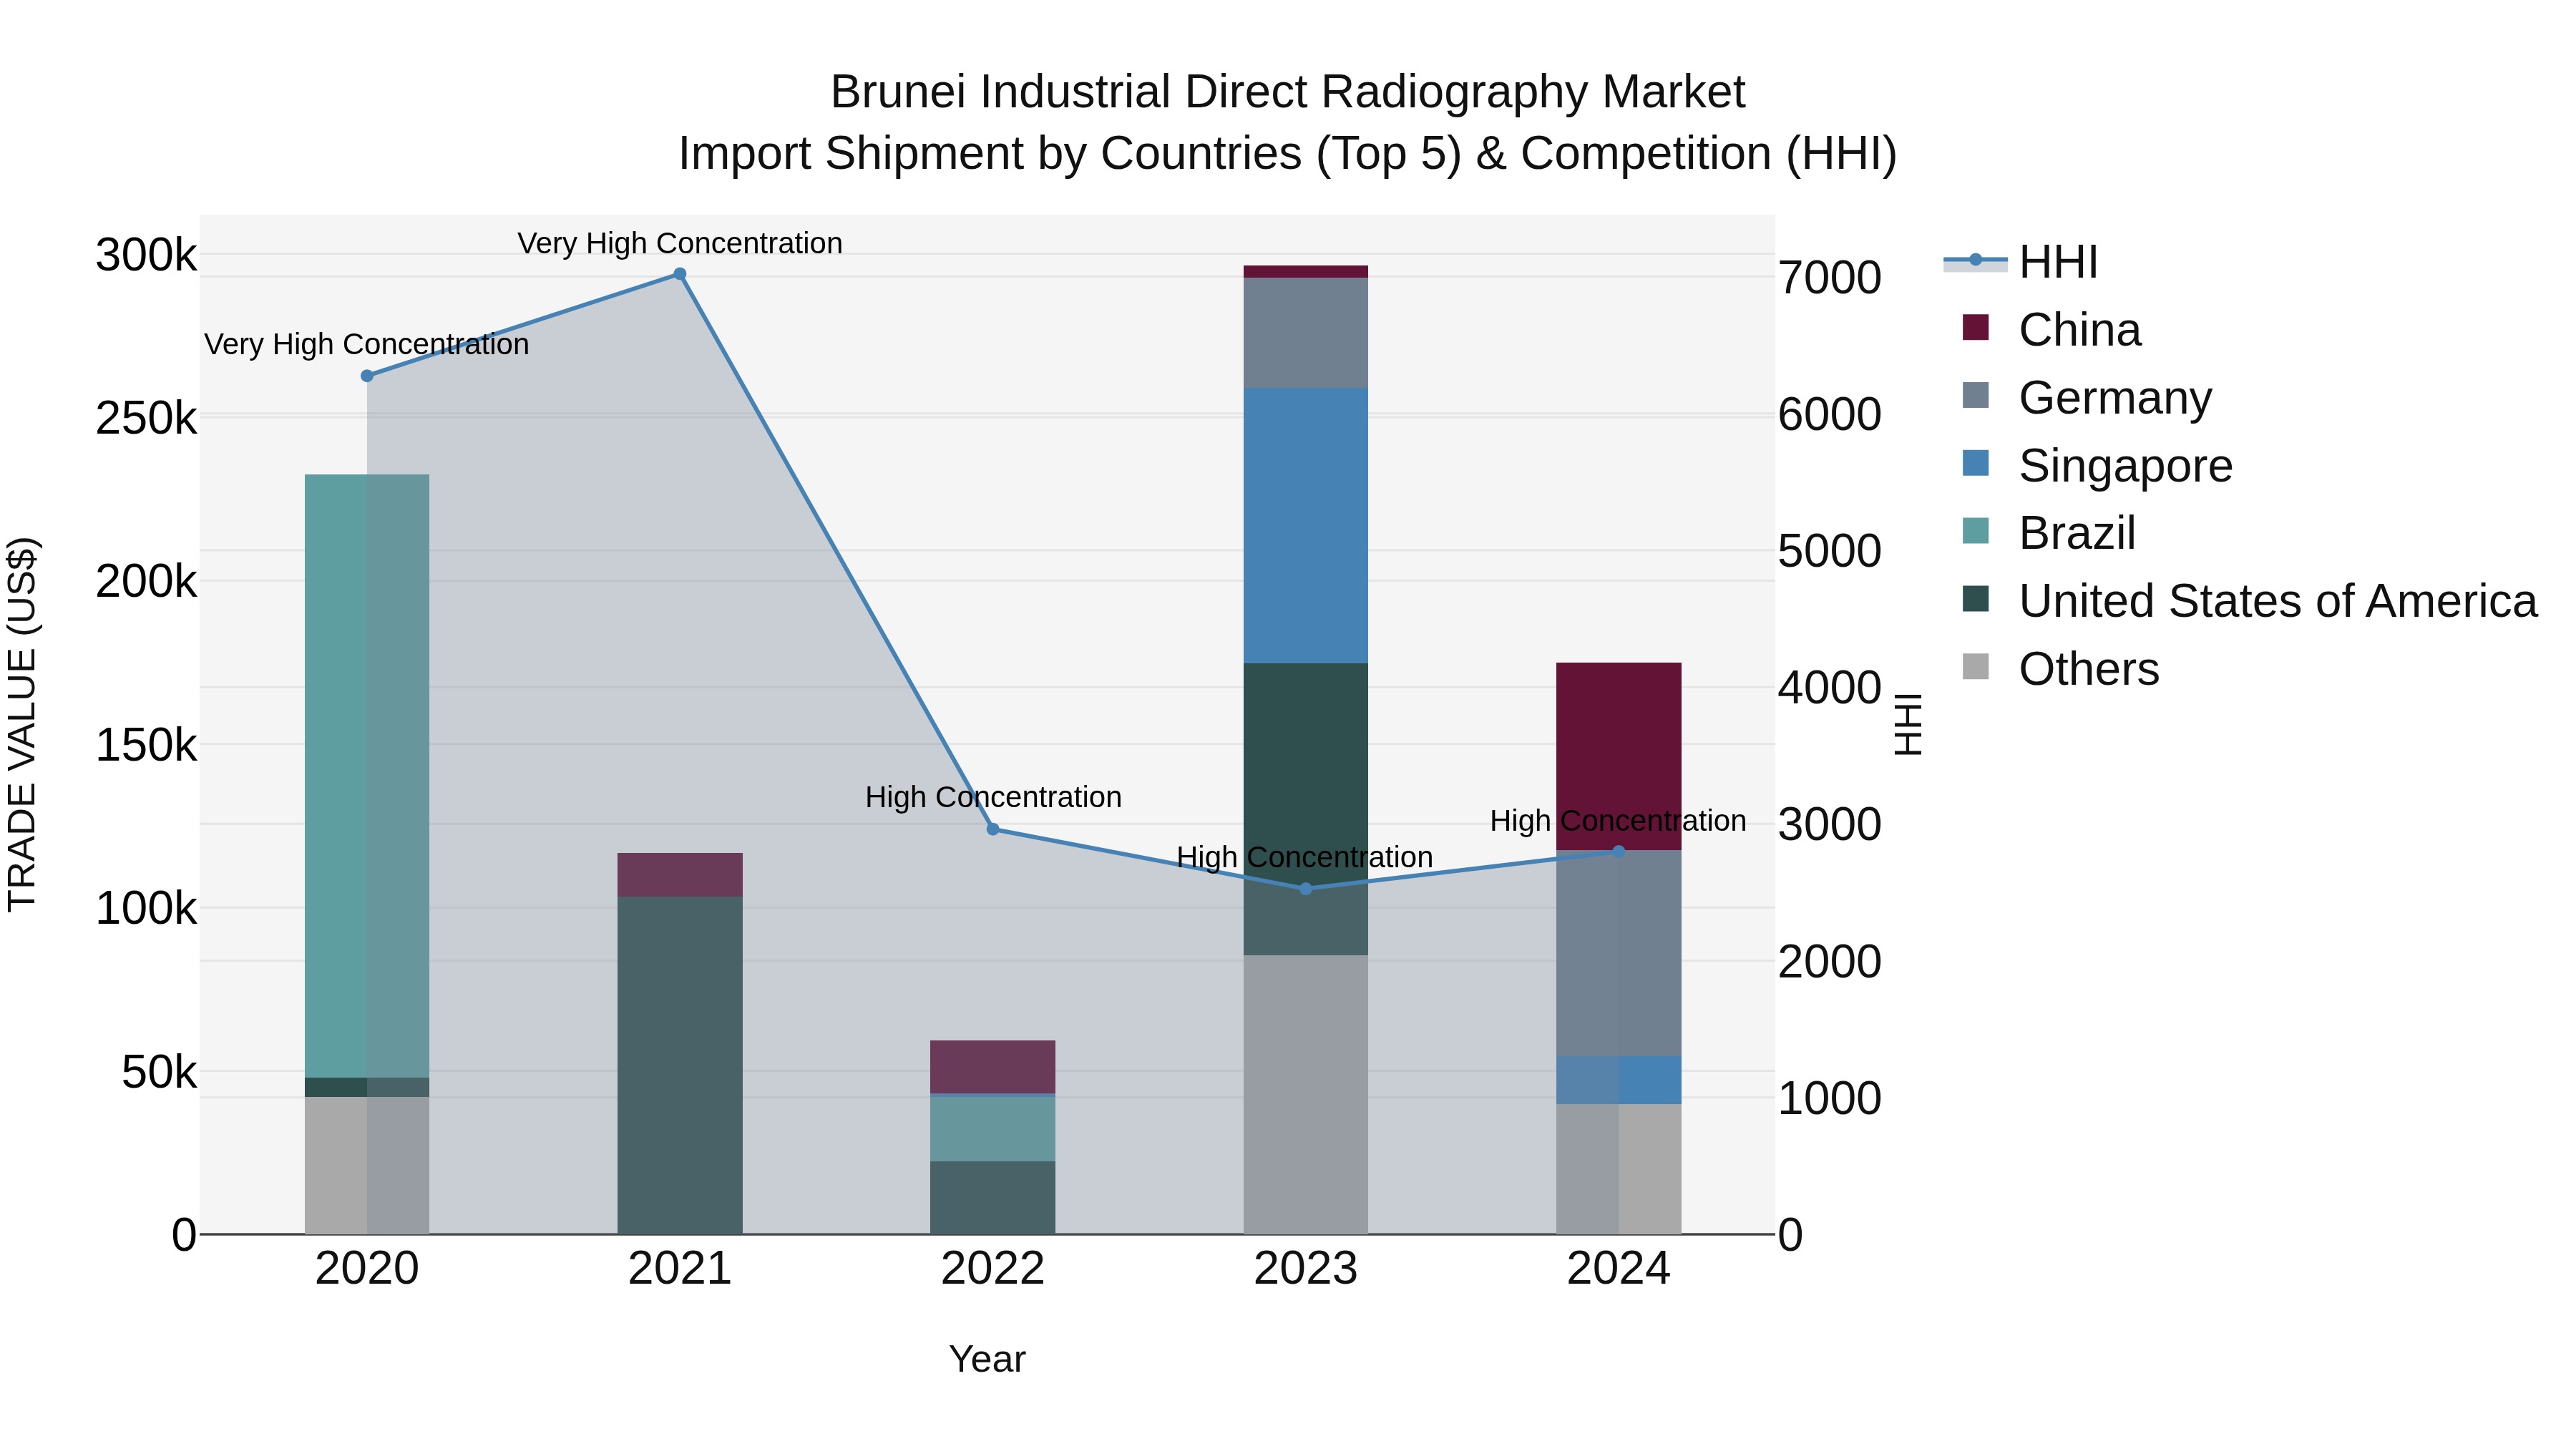
Task: Click the chart title 'Brunei Industrial Direct Radiography Market'
Action: click(1288, 92)
